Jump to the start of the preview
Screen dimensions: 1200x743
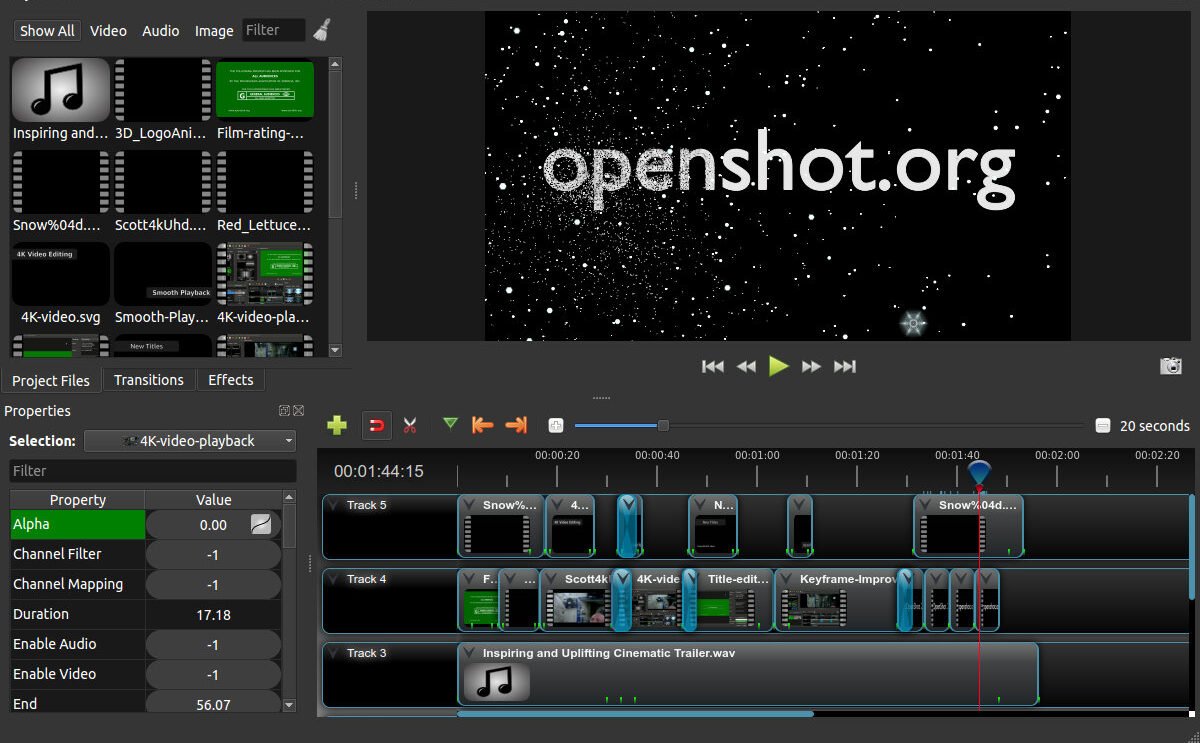coord(713,367)
